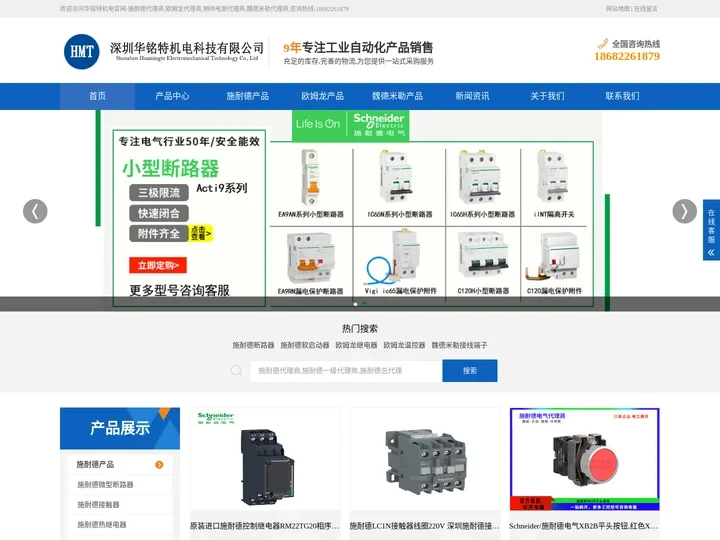This screenshot has height=540, width=720.
Task: Click hot search link 施耐德软启动器
Action: pos(305,345)
